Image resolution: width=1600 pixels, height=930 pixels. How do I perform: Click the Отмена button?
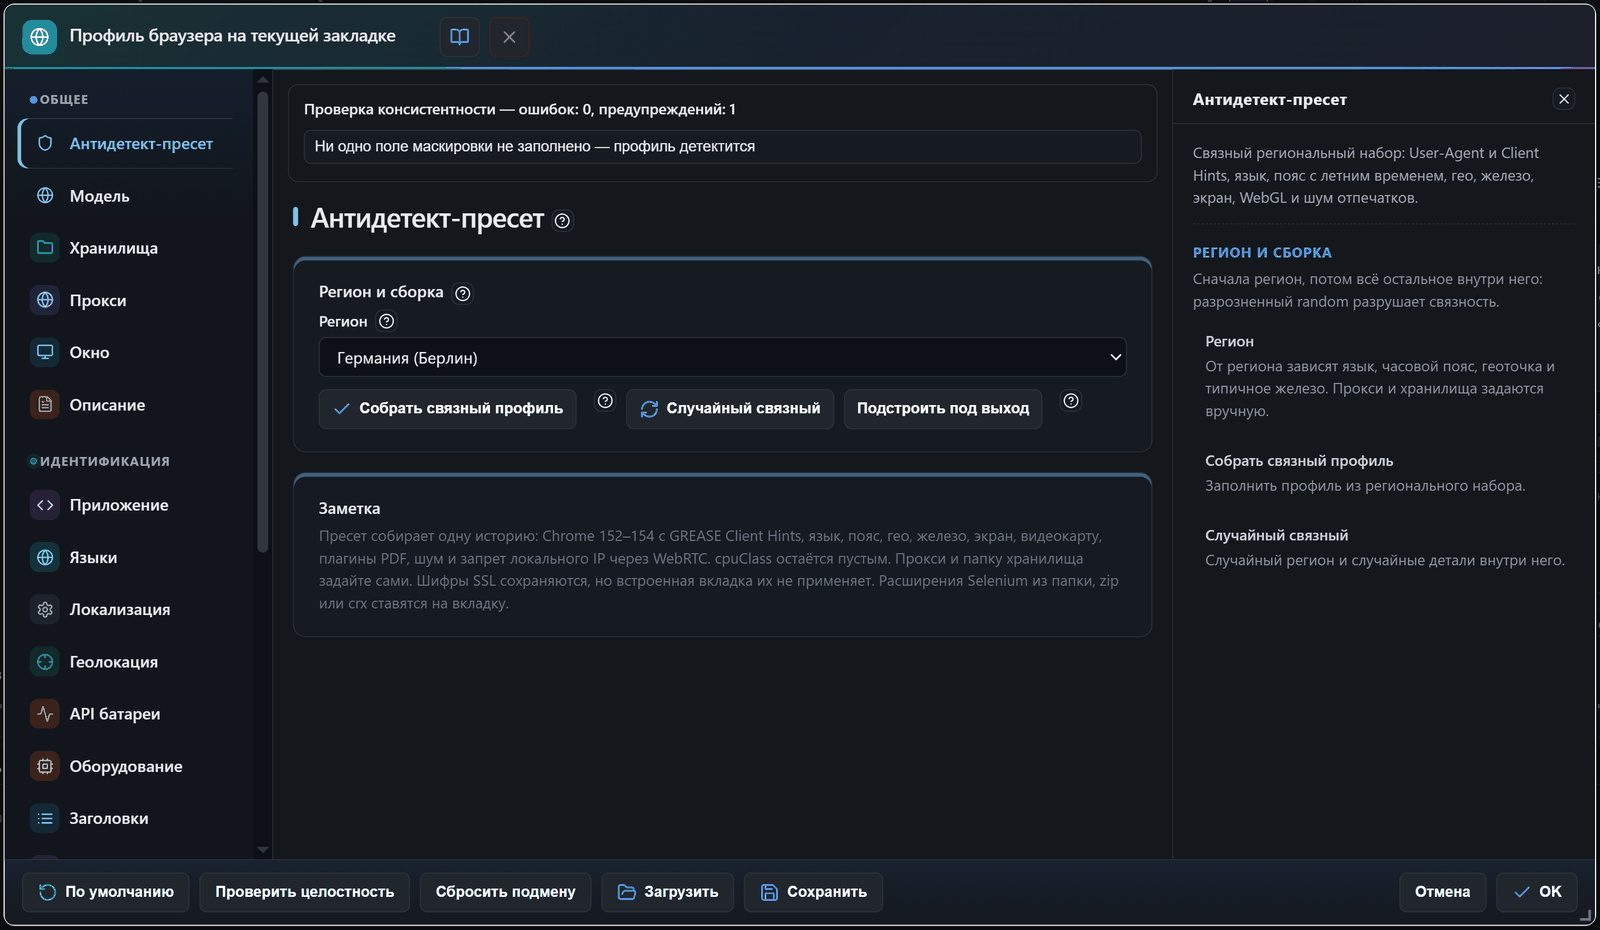point(1442,892)
